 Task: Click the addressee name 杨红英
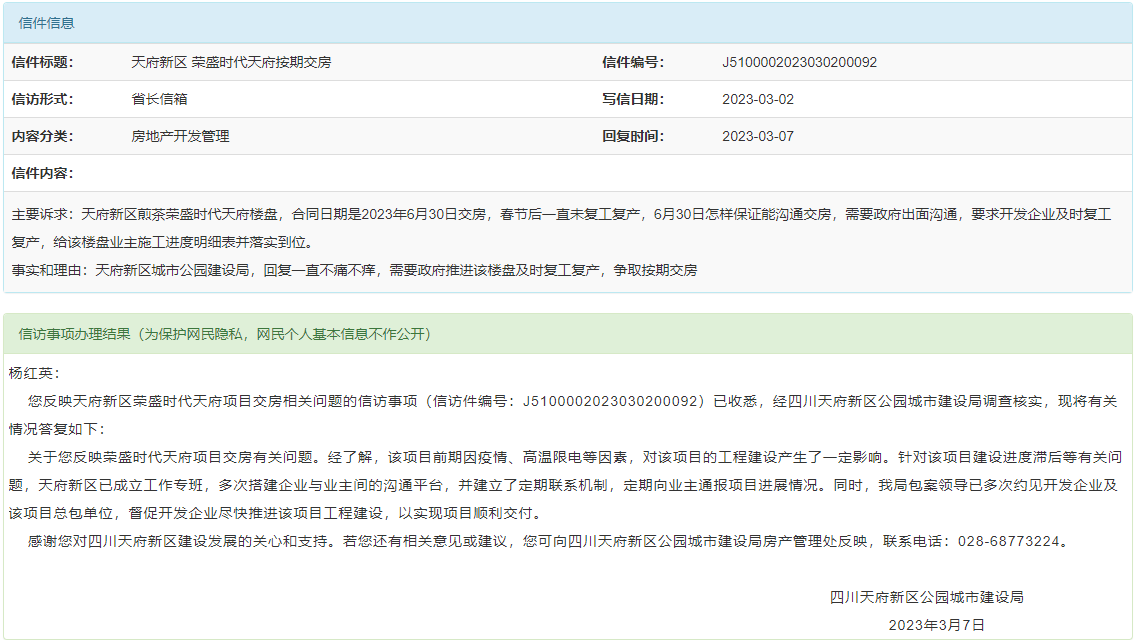point(34,374)
